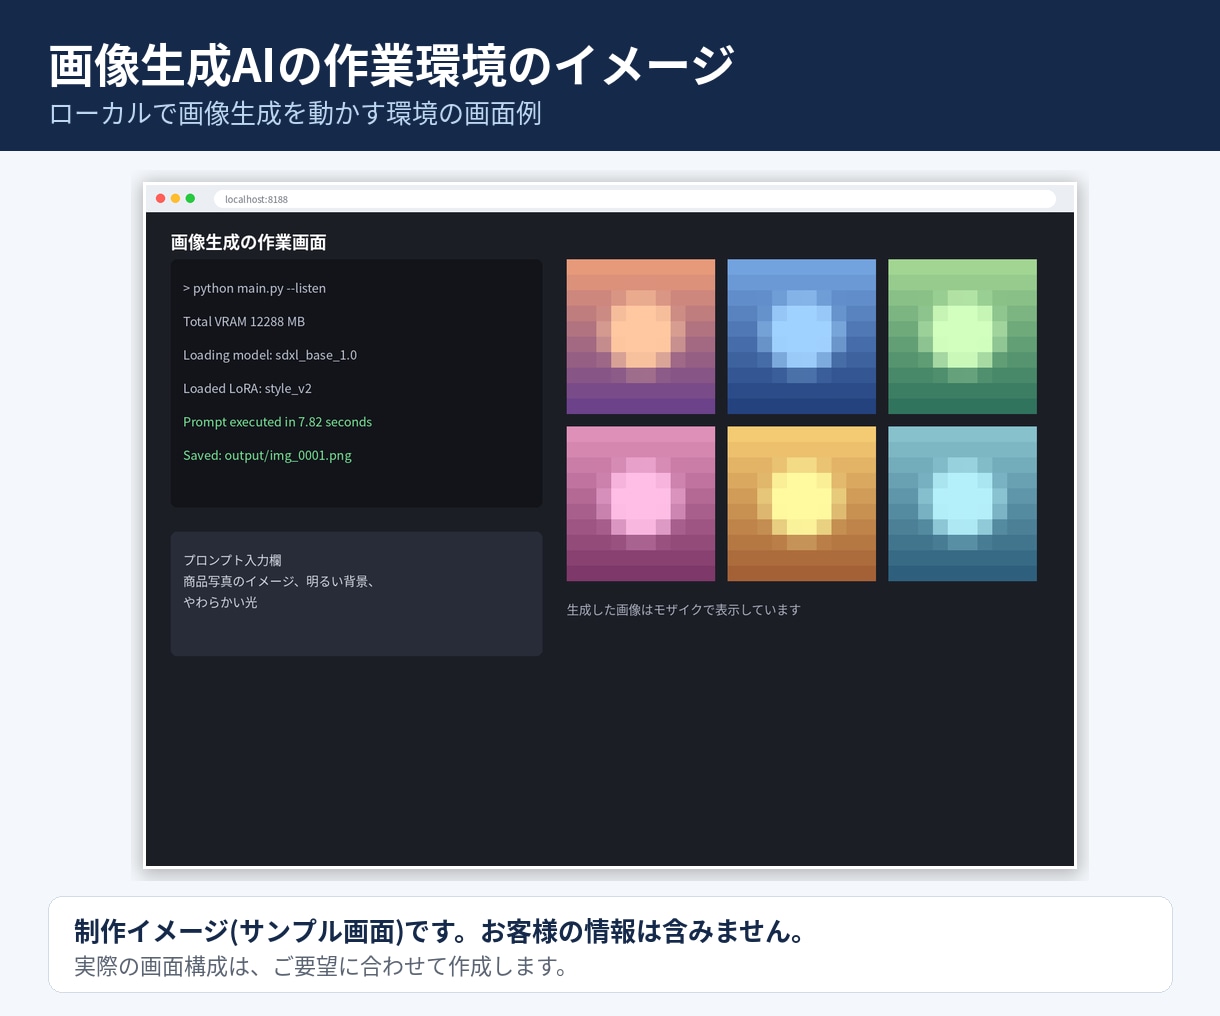This screenshot has height=1016, width=1220.
Task: Click 'Prompt executed in 7.82 seconds' line
Action: [277, 422]
